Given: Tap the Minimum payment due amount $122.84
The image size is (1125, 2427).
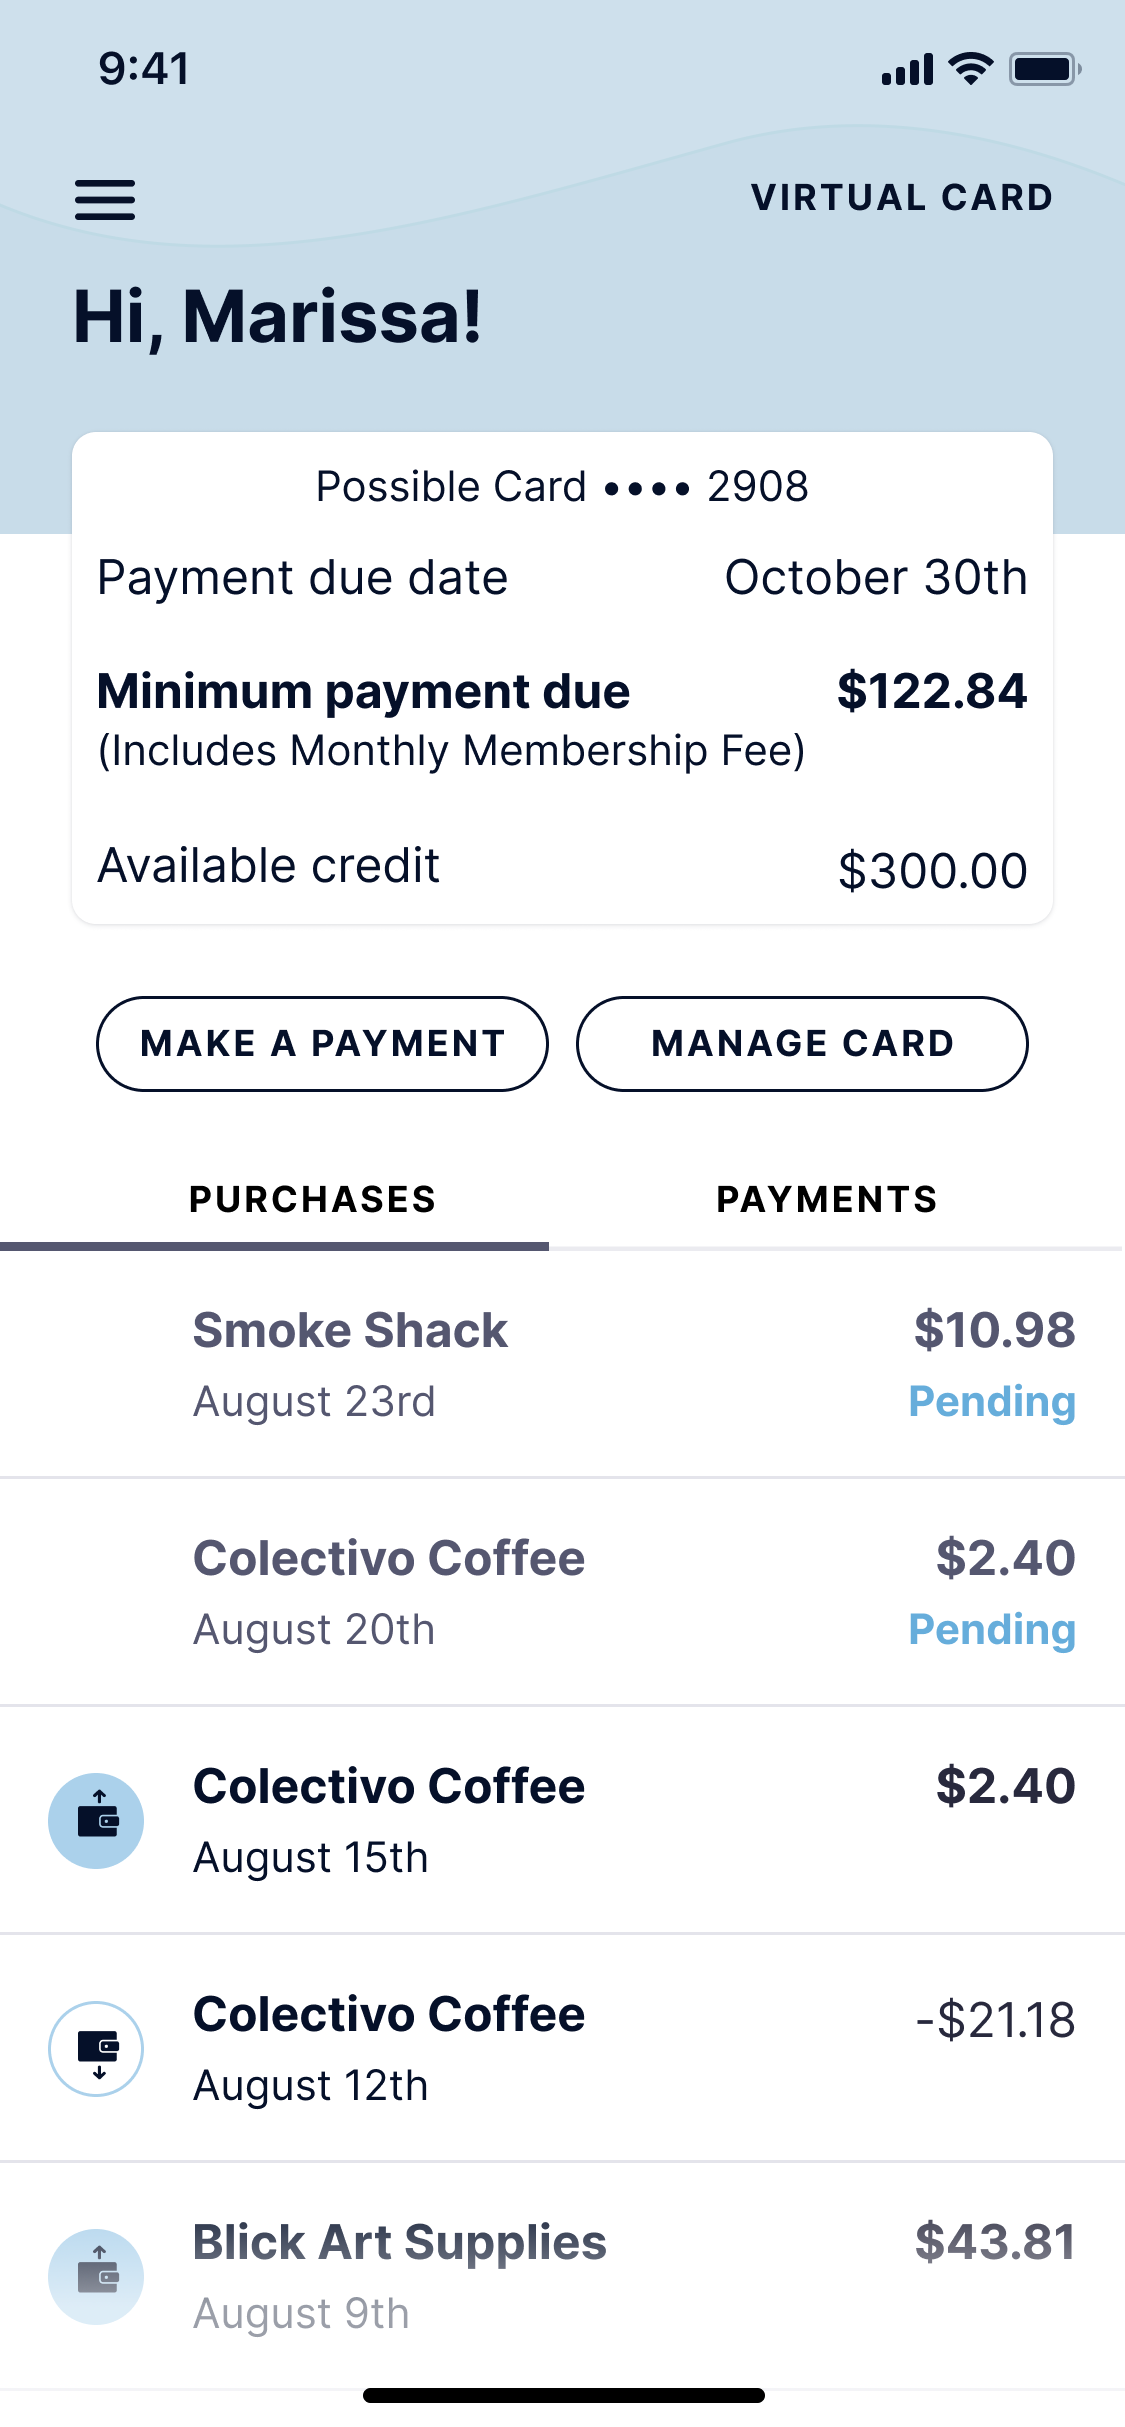Looking at the screenshot, I should coord(931,691).
